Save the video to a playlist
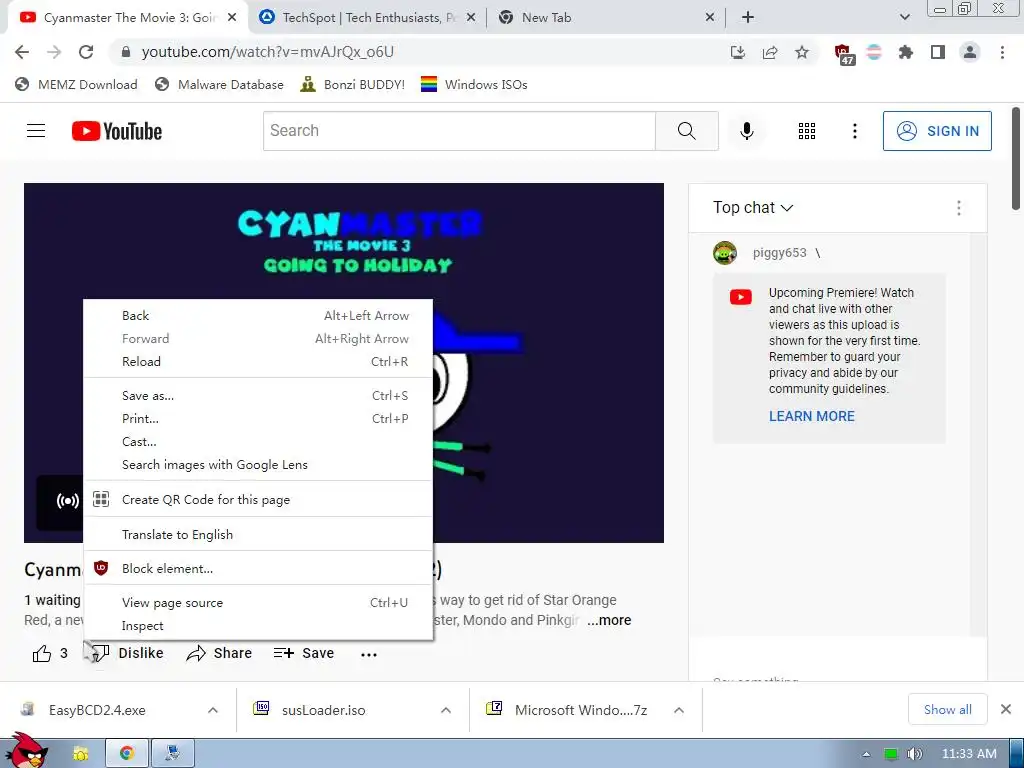1024x768 pixels. [304, 653]
